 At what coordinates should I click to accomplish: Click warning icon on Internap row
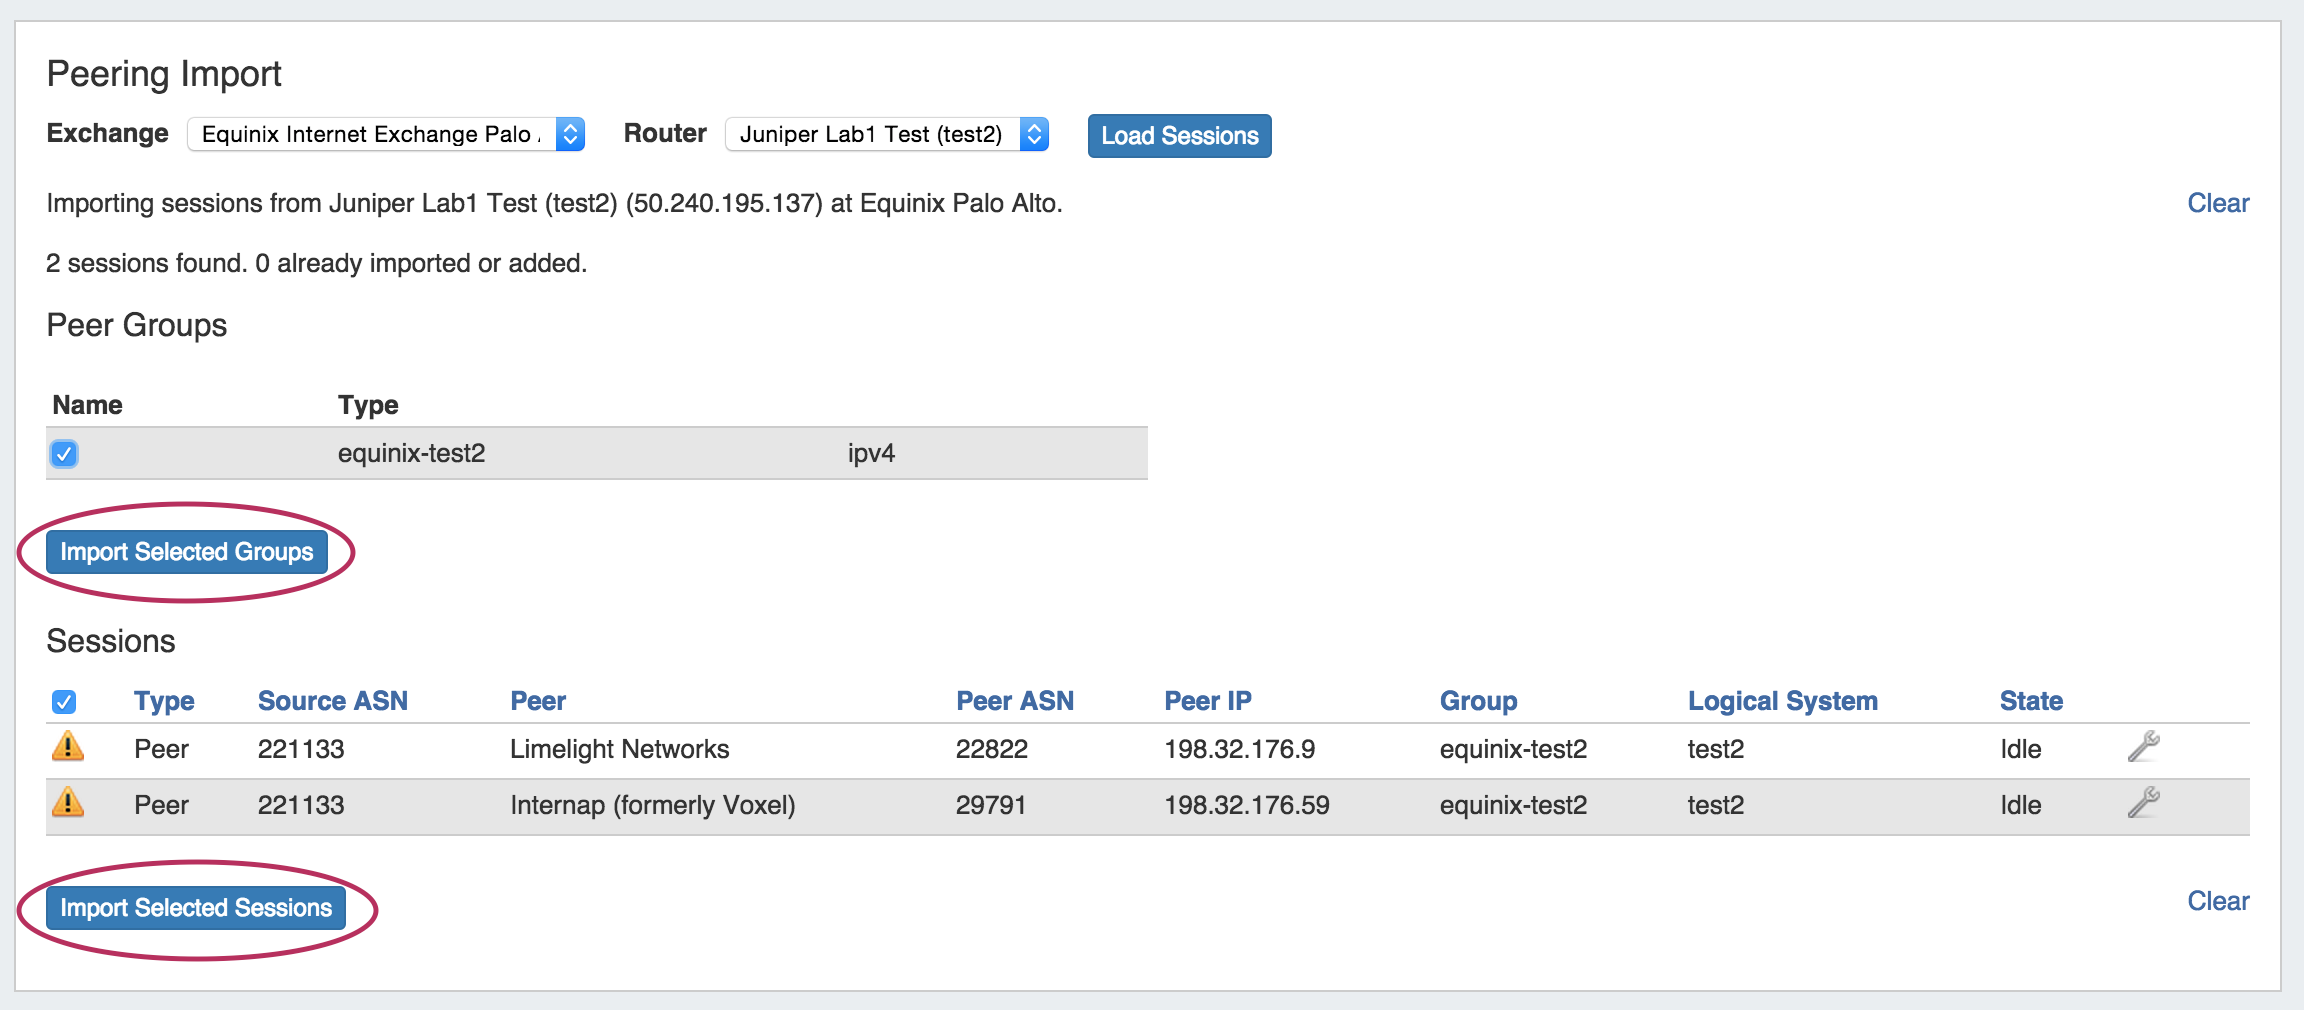[x=67, y=803]
